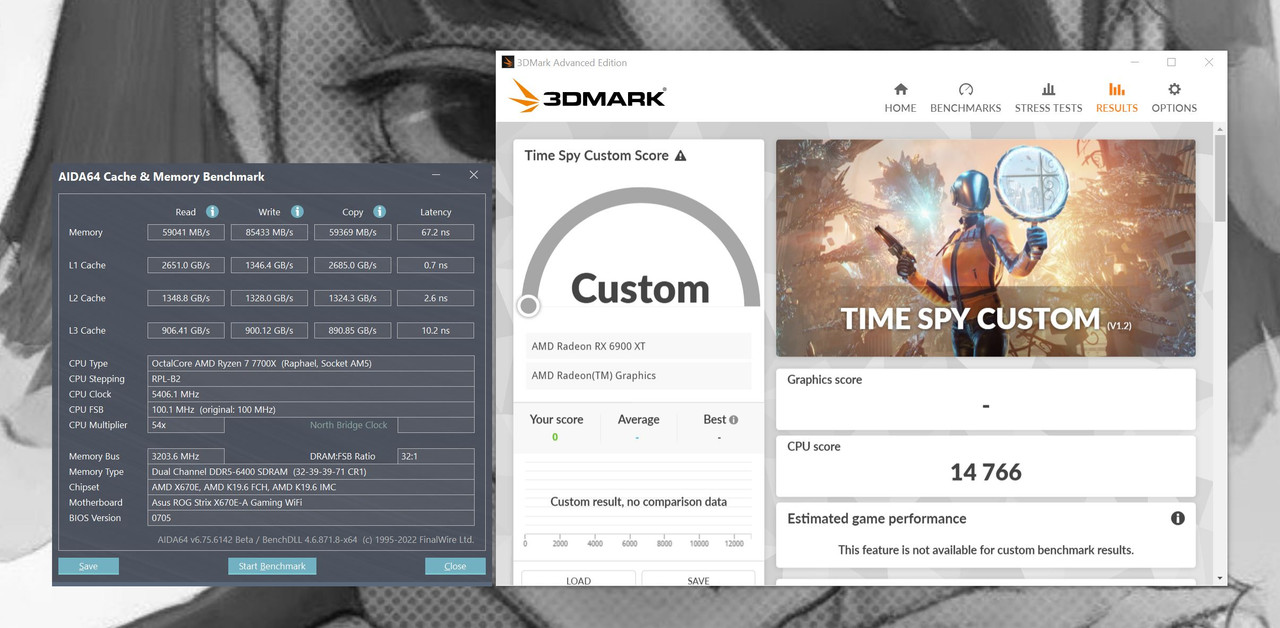This screenshot has width=1280, height=628.
Task: Click the CPU FSB value 100.1 MHz
Action: [311, 409]
